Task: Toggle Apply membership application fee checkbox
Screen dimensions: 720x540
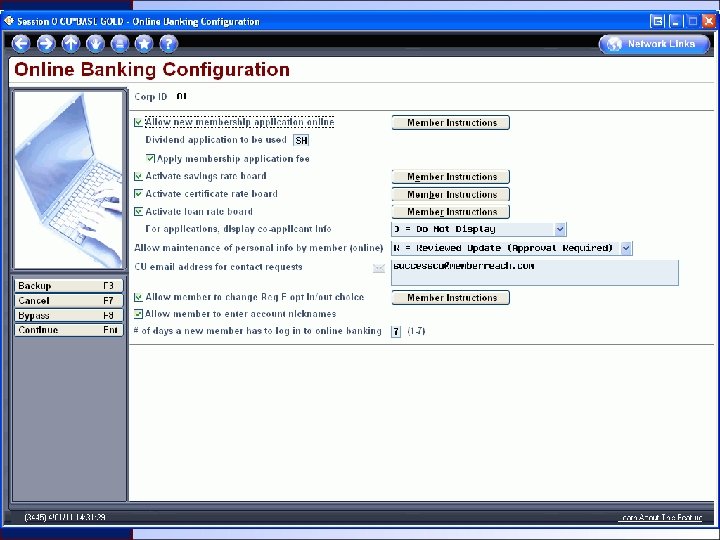Action: (150, 158)
